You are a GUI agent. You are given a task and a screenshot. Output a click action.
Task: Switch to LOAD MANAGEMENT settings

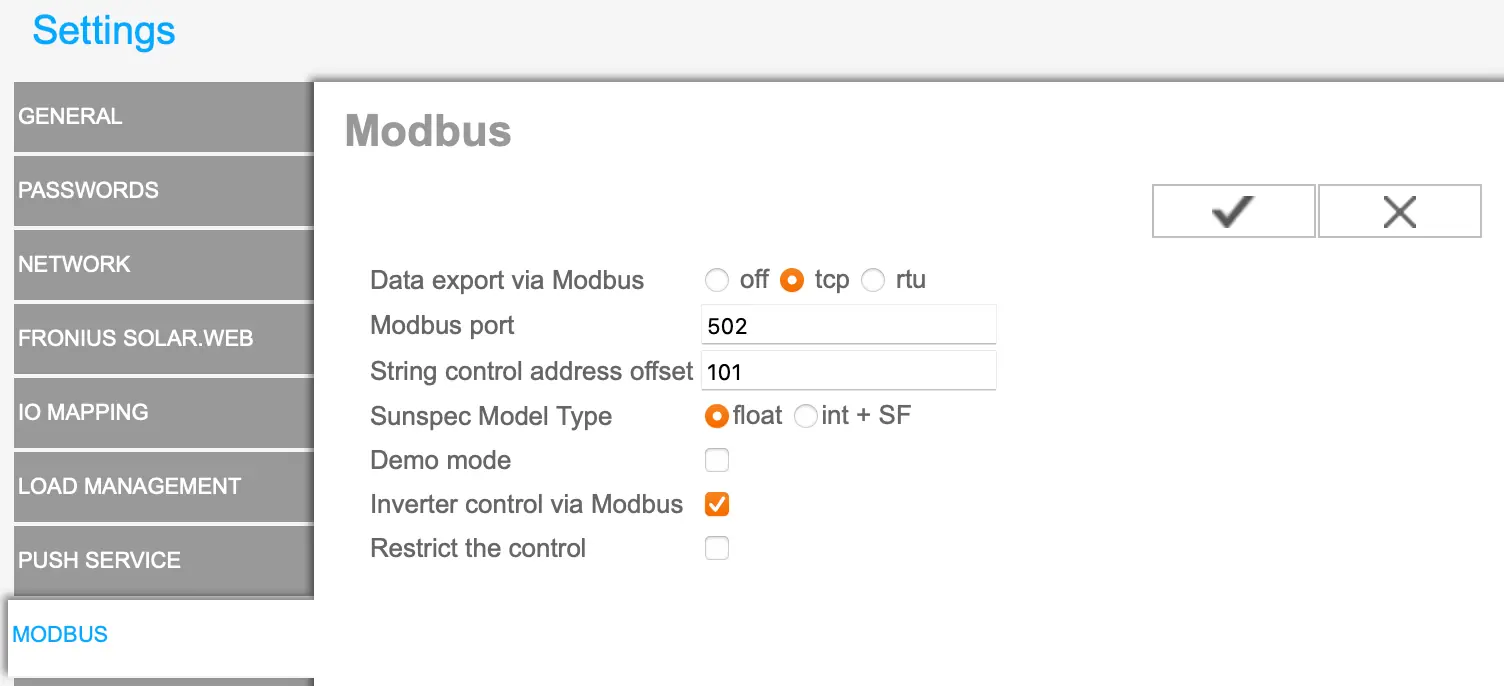click(x=160, y=486)
